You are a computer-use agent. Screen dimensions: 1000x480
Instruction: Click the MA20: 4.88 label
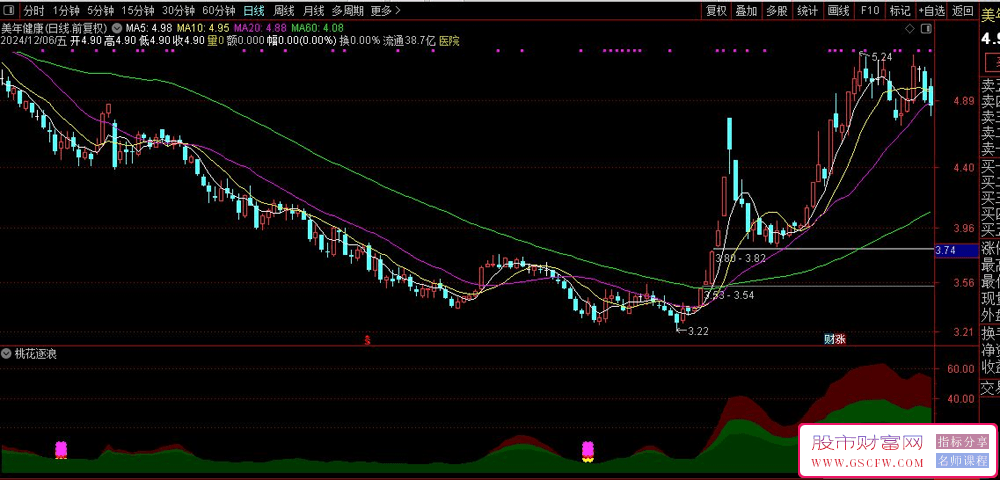click(x=260, y=28)
